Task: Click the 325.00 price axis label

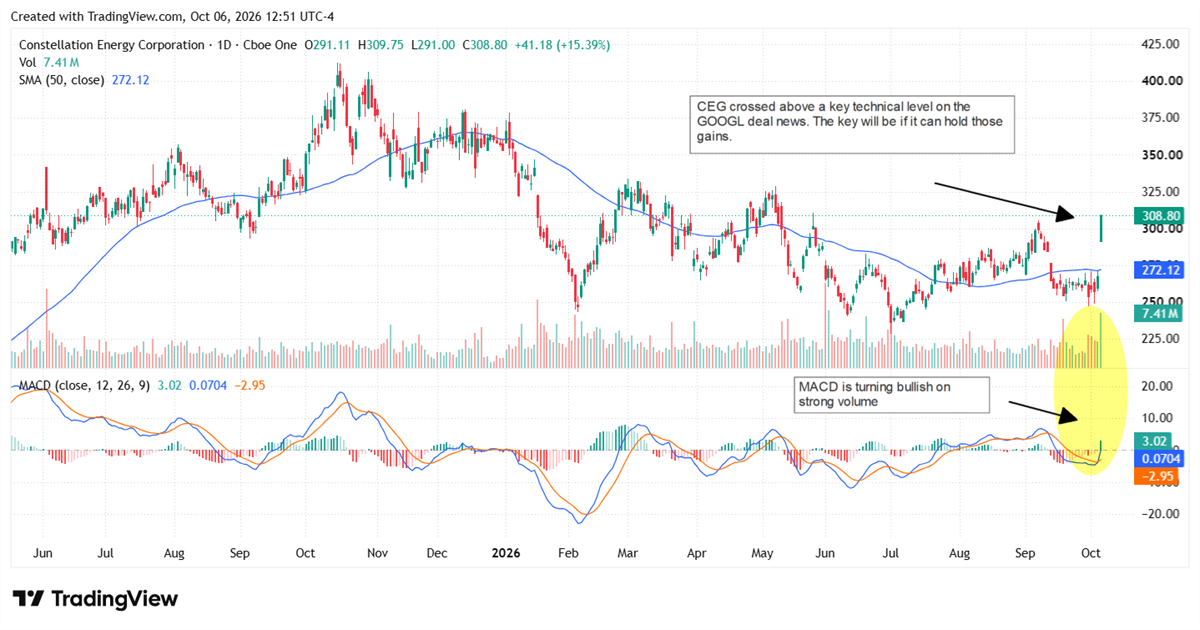Action: pos(1163,191)
